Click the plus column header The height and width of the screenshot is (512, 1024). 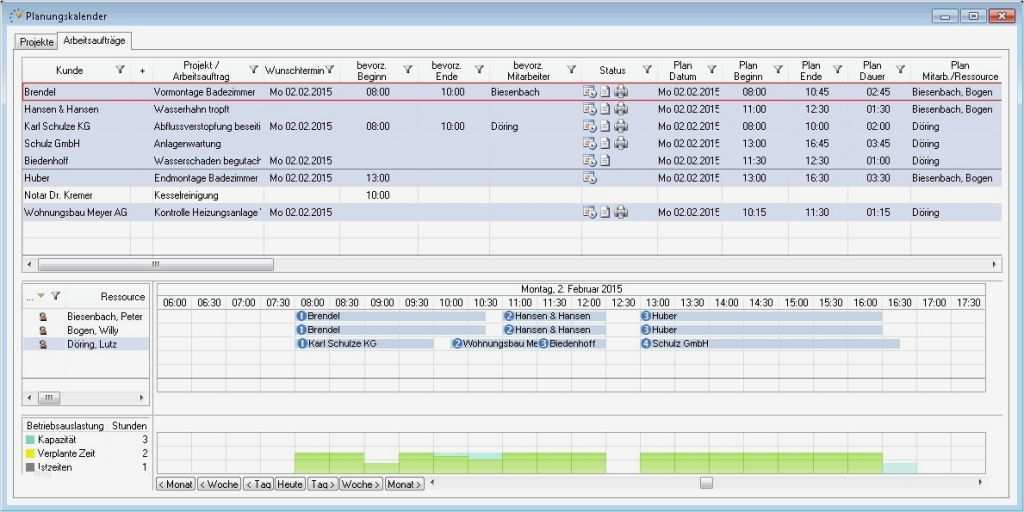click(142, 70)
